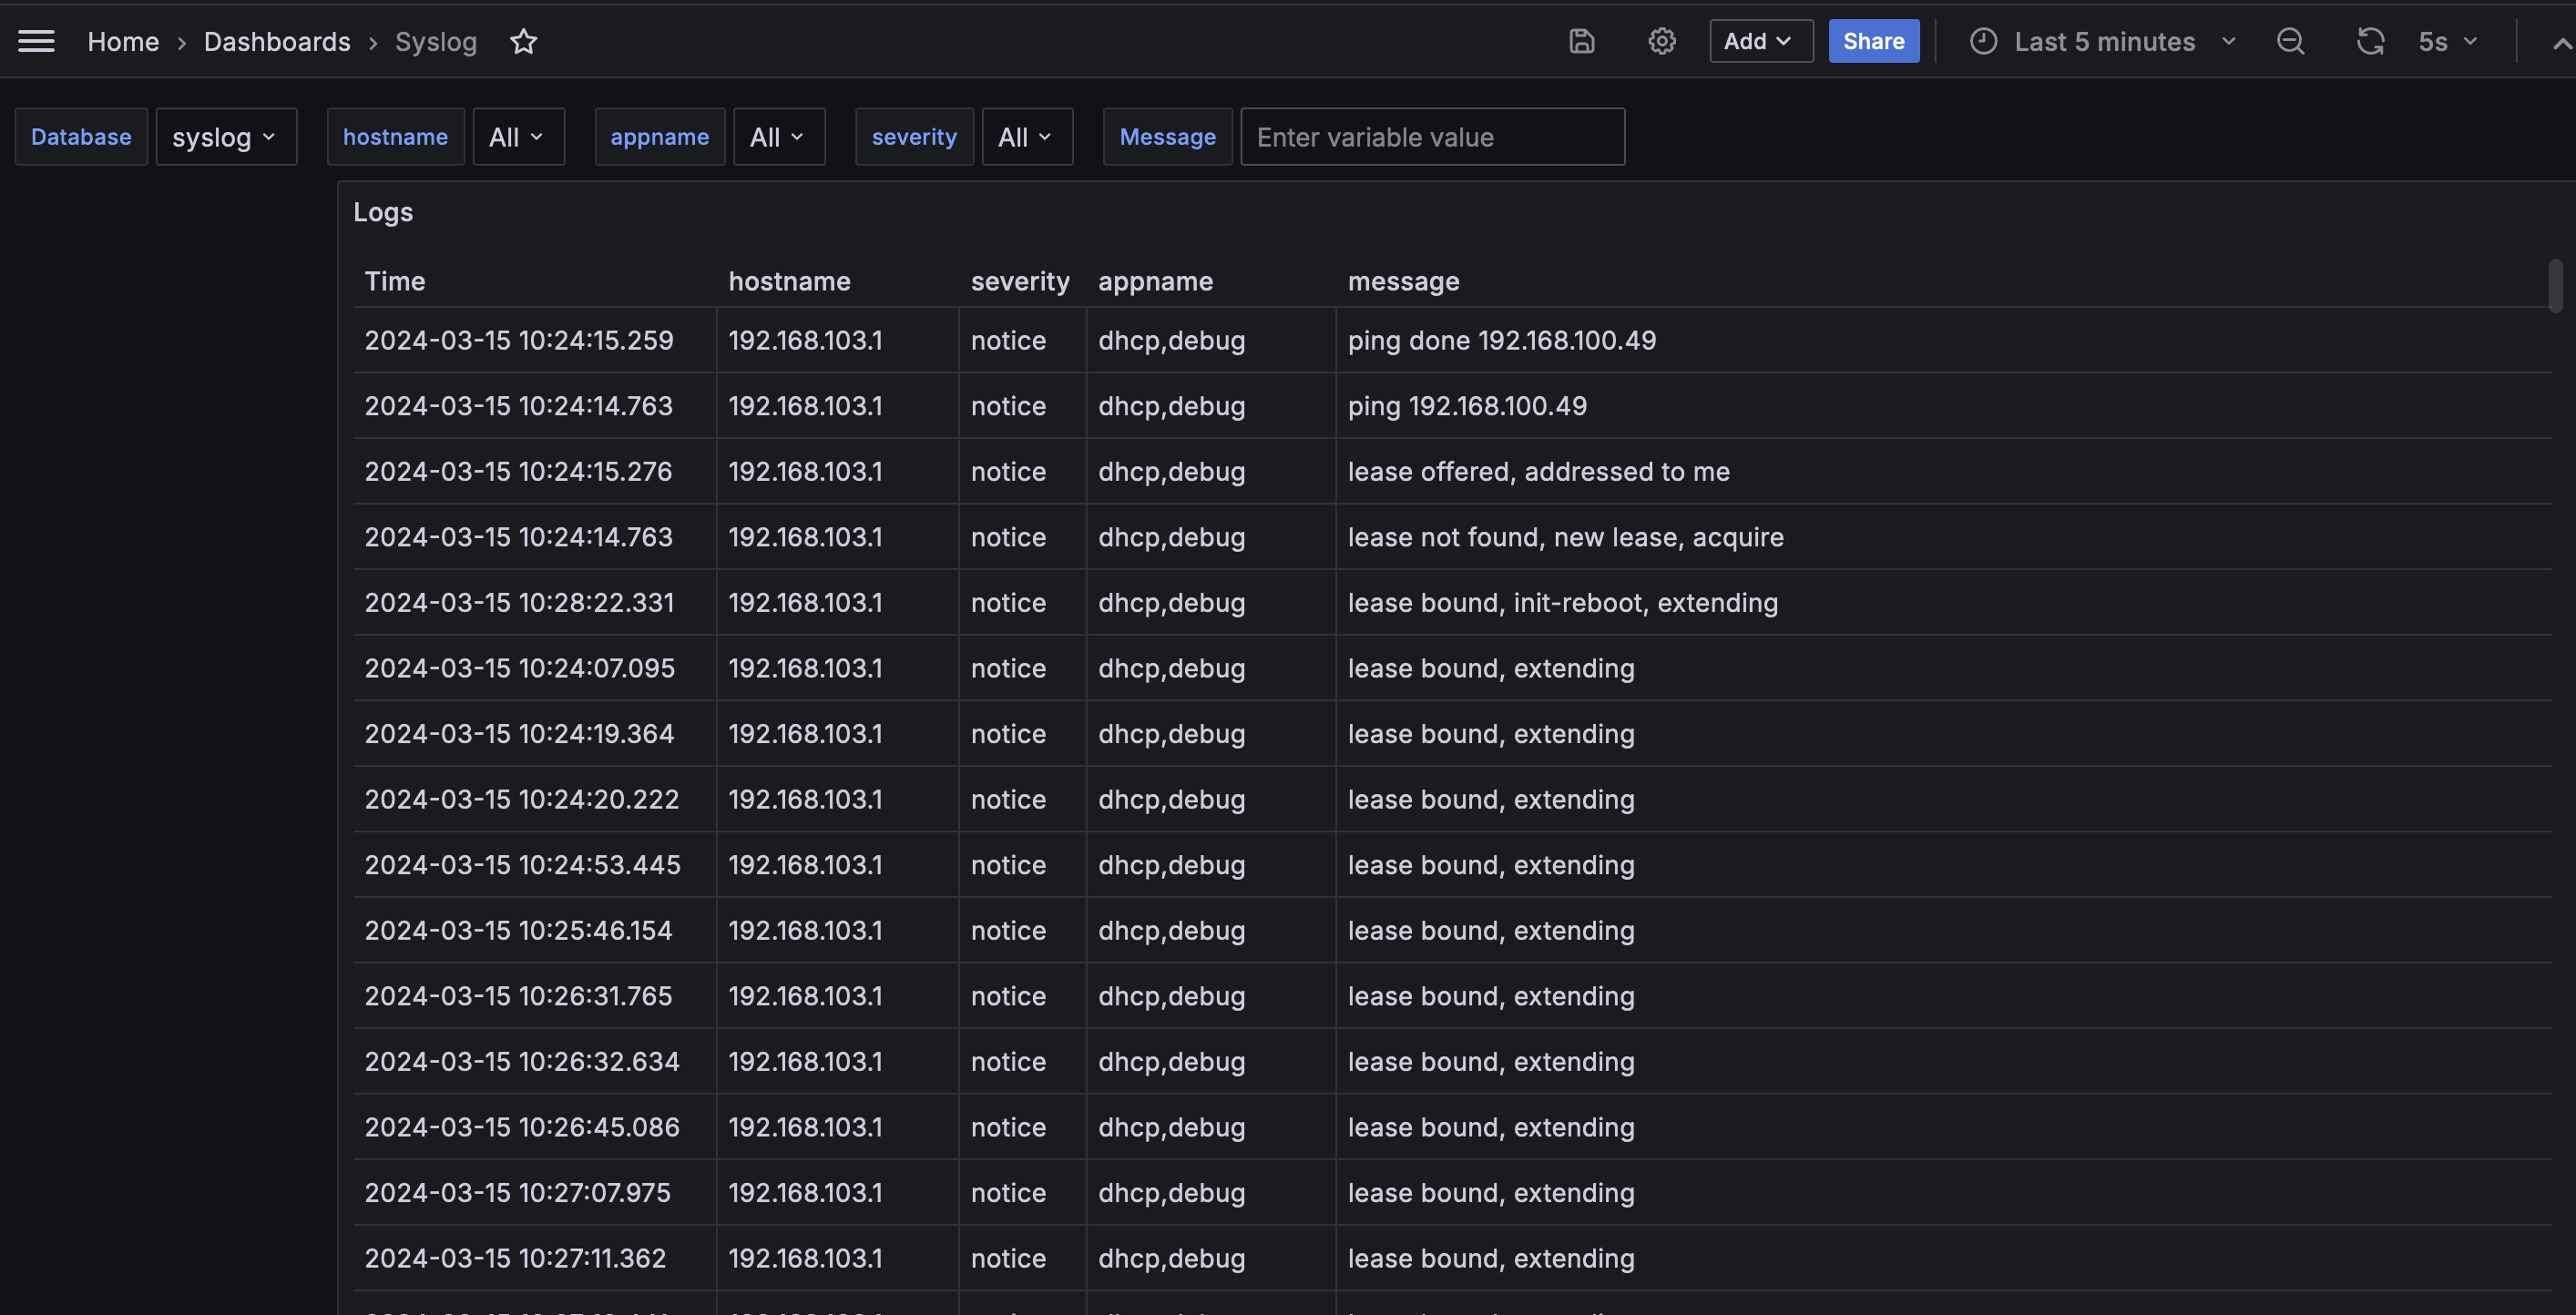Open the Logs panel title
The image size is (2576, 1315).
pyautogui.click(x=383, y=212)
